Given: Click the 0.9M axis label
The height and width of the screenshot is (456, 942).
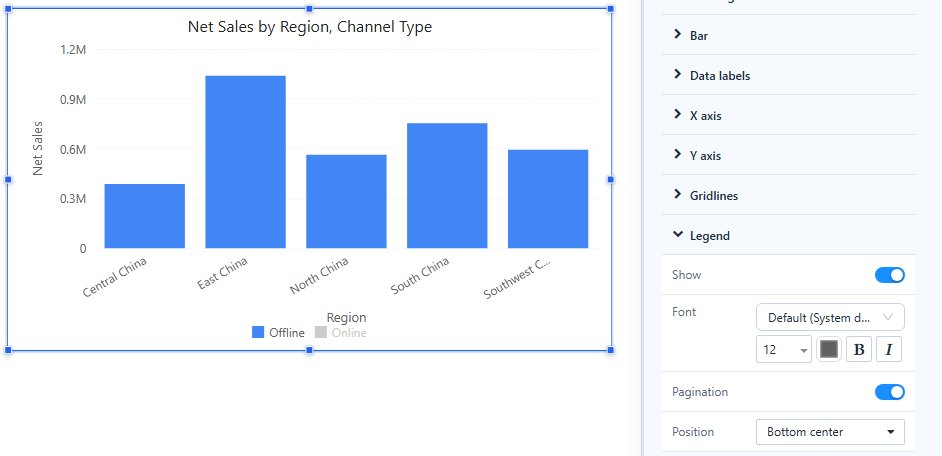Looking at the screenshot, I should coord(73,99).
